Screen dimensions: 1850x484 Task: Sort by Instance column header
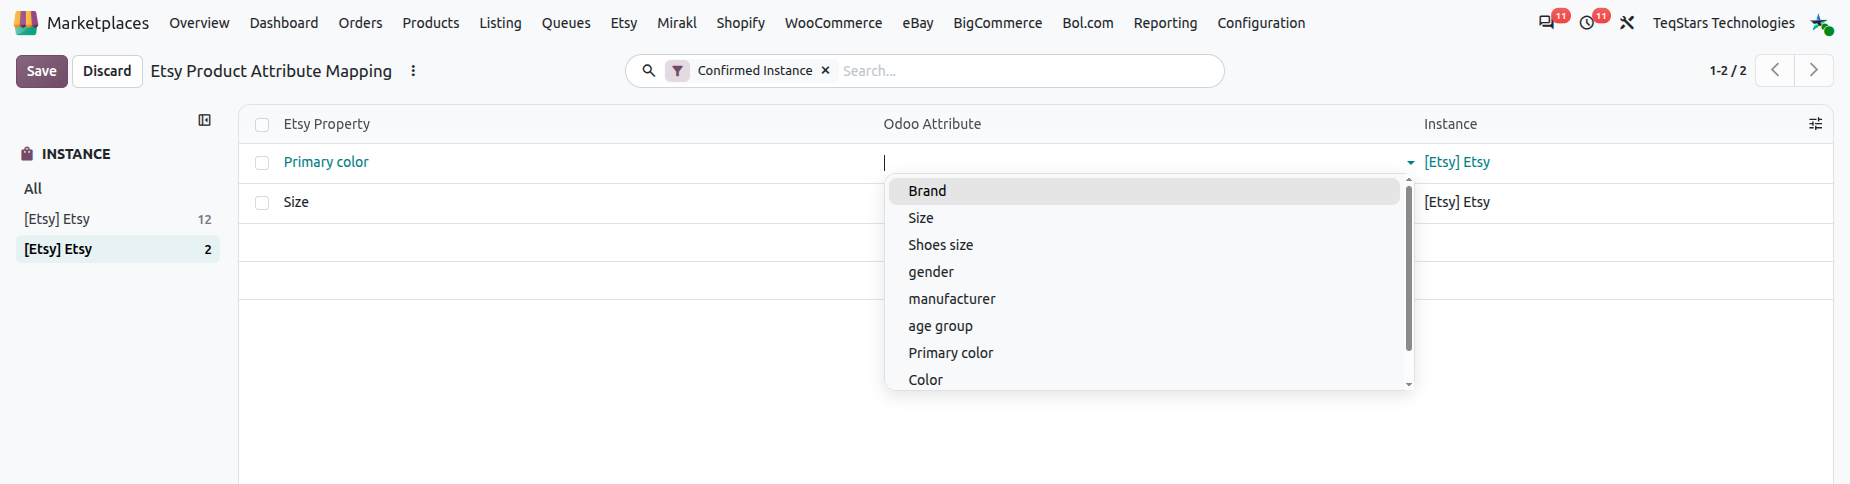pyautogui.click(x=1450, y=124)
